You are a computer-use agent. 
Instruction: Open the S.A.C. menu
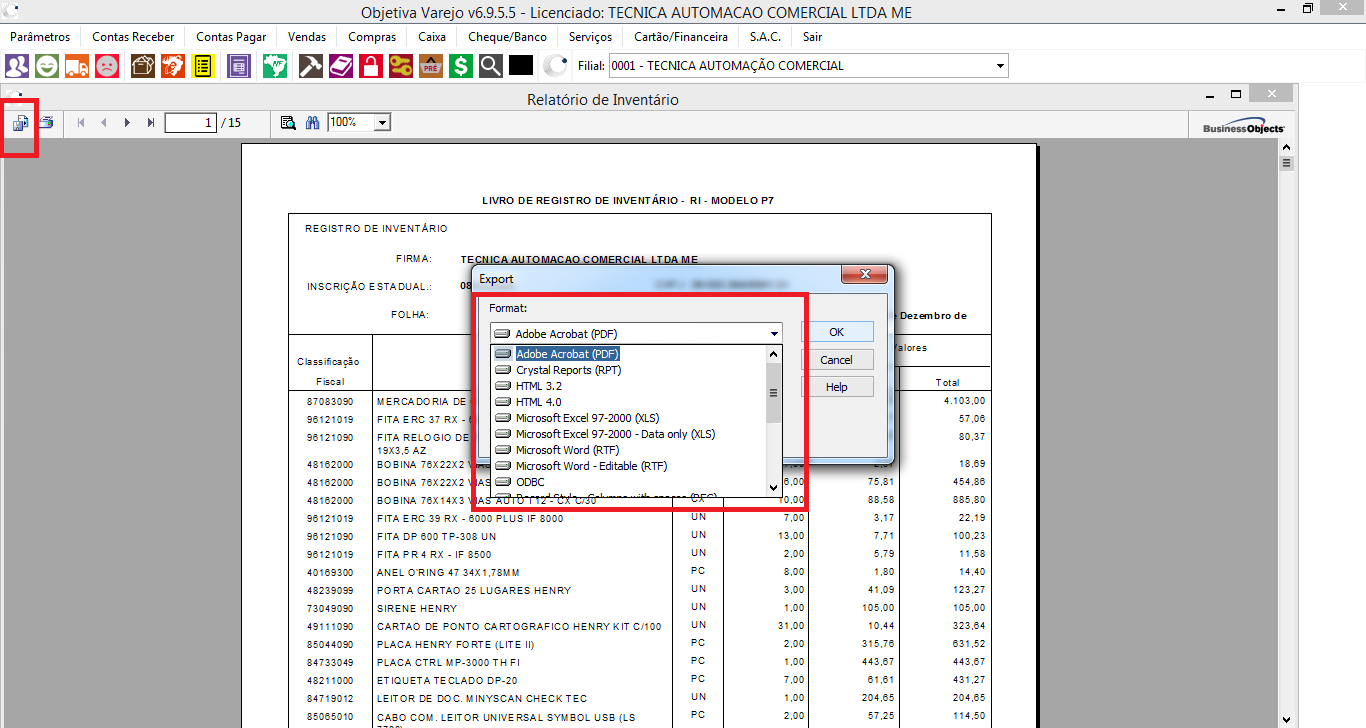click(x=765, y=37)
